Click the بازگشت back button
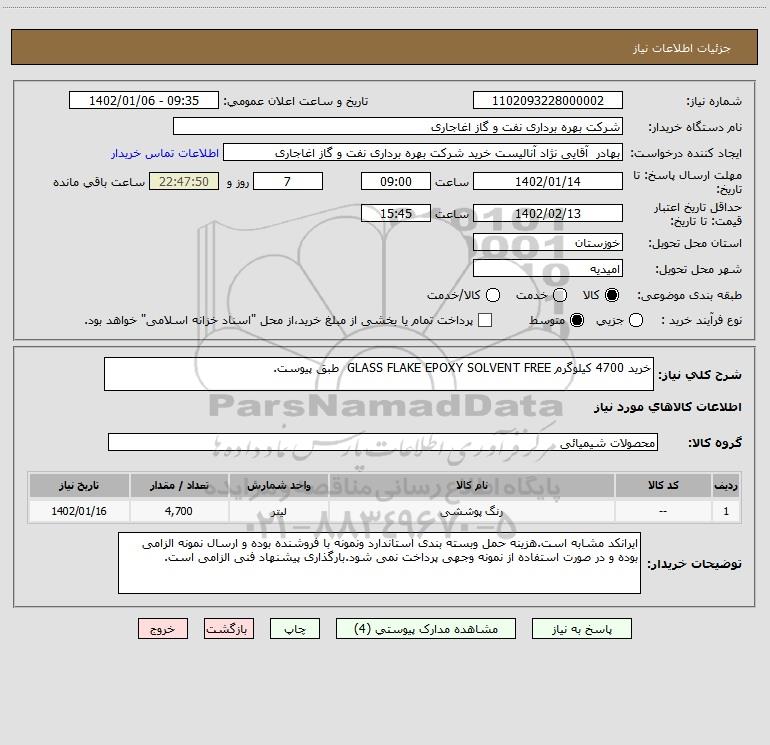 (x=229, y=629)
